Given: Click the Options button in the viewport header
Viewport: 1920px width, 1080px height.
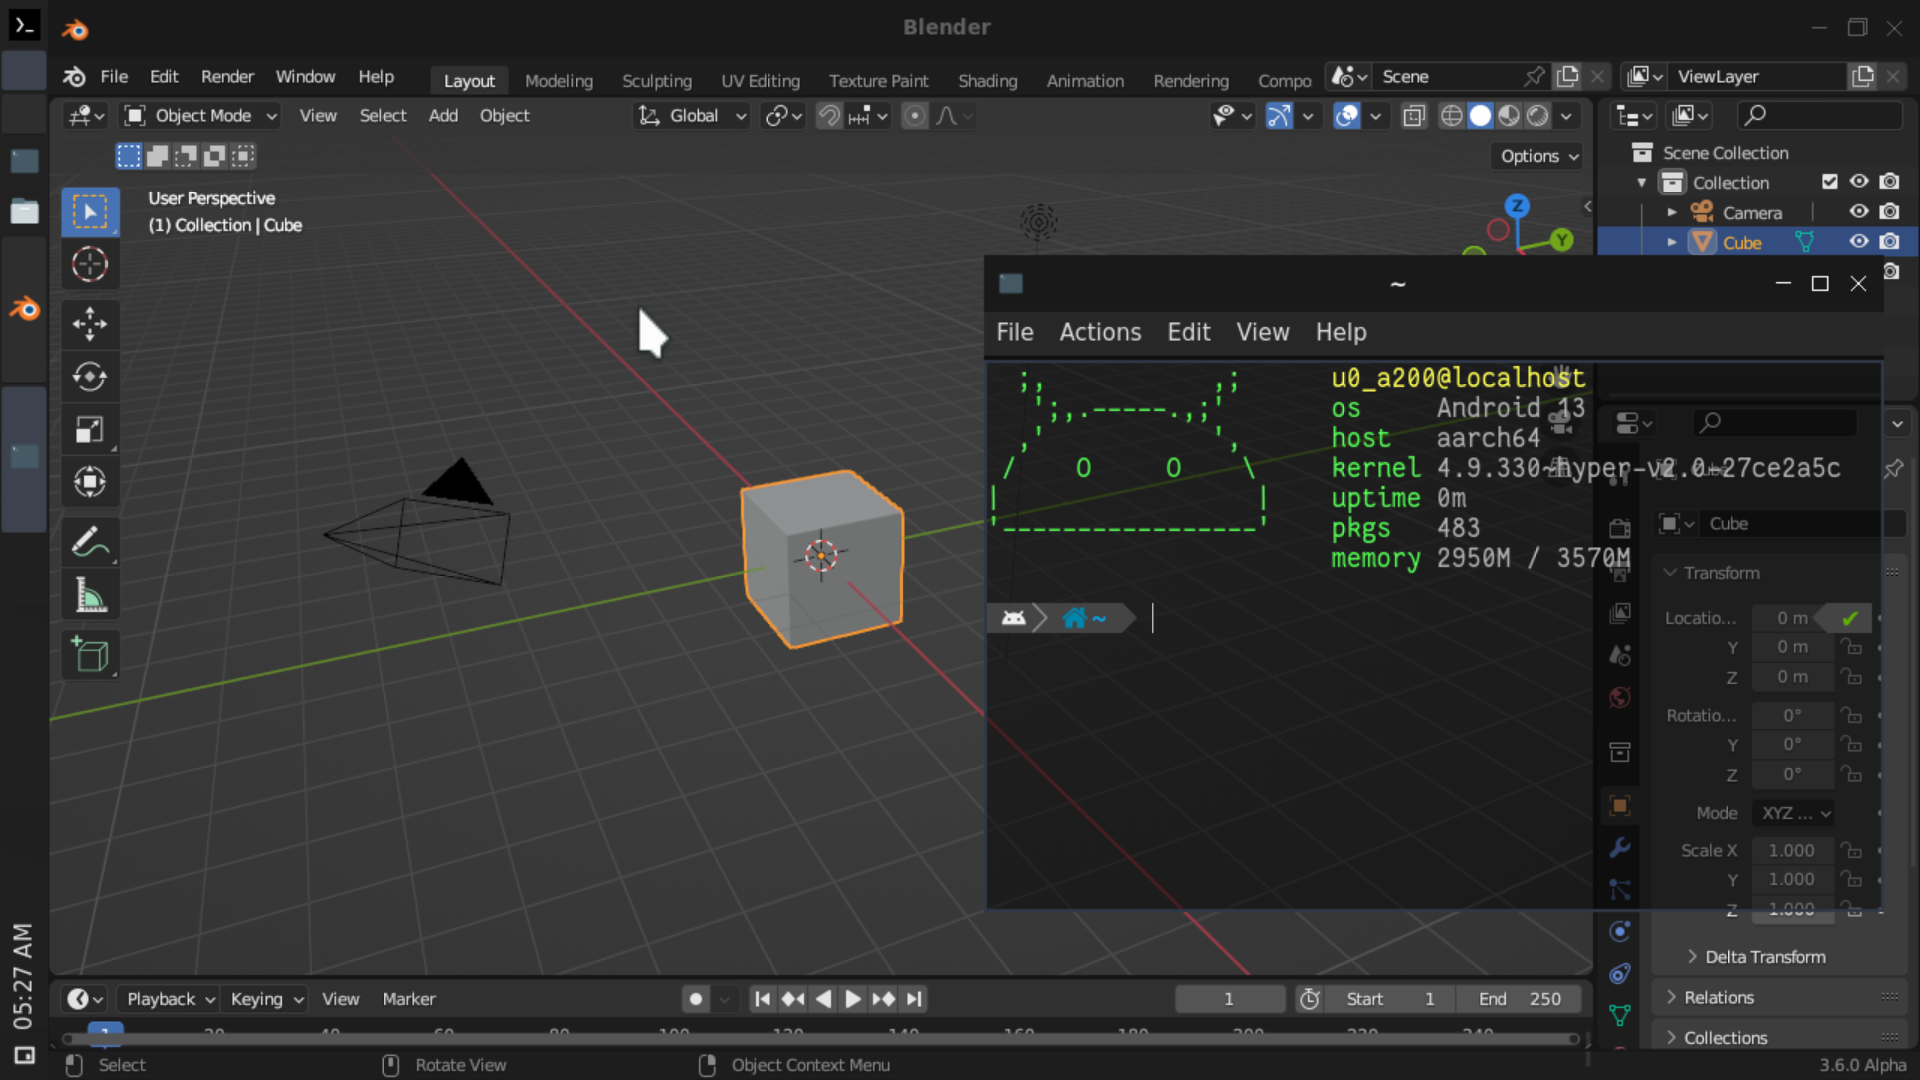Looking at the screenshot, I should point(1536,156).
